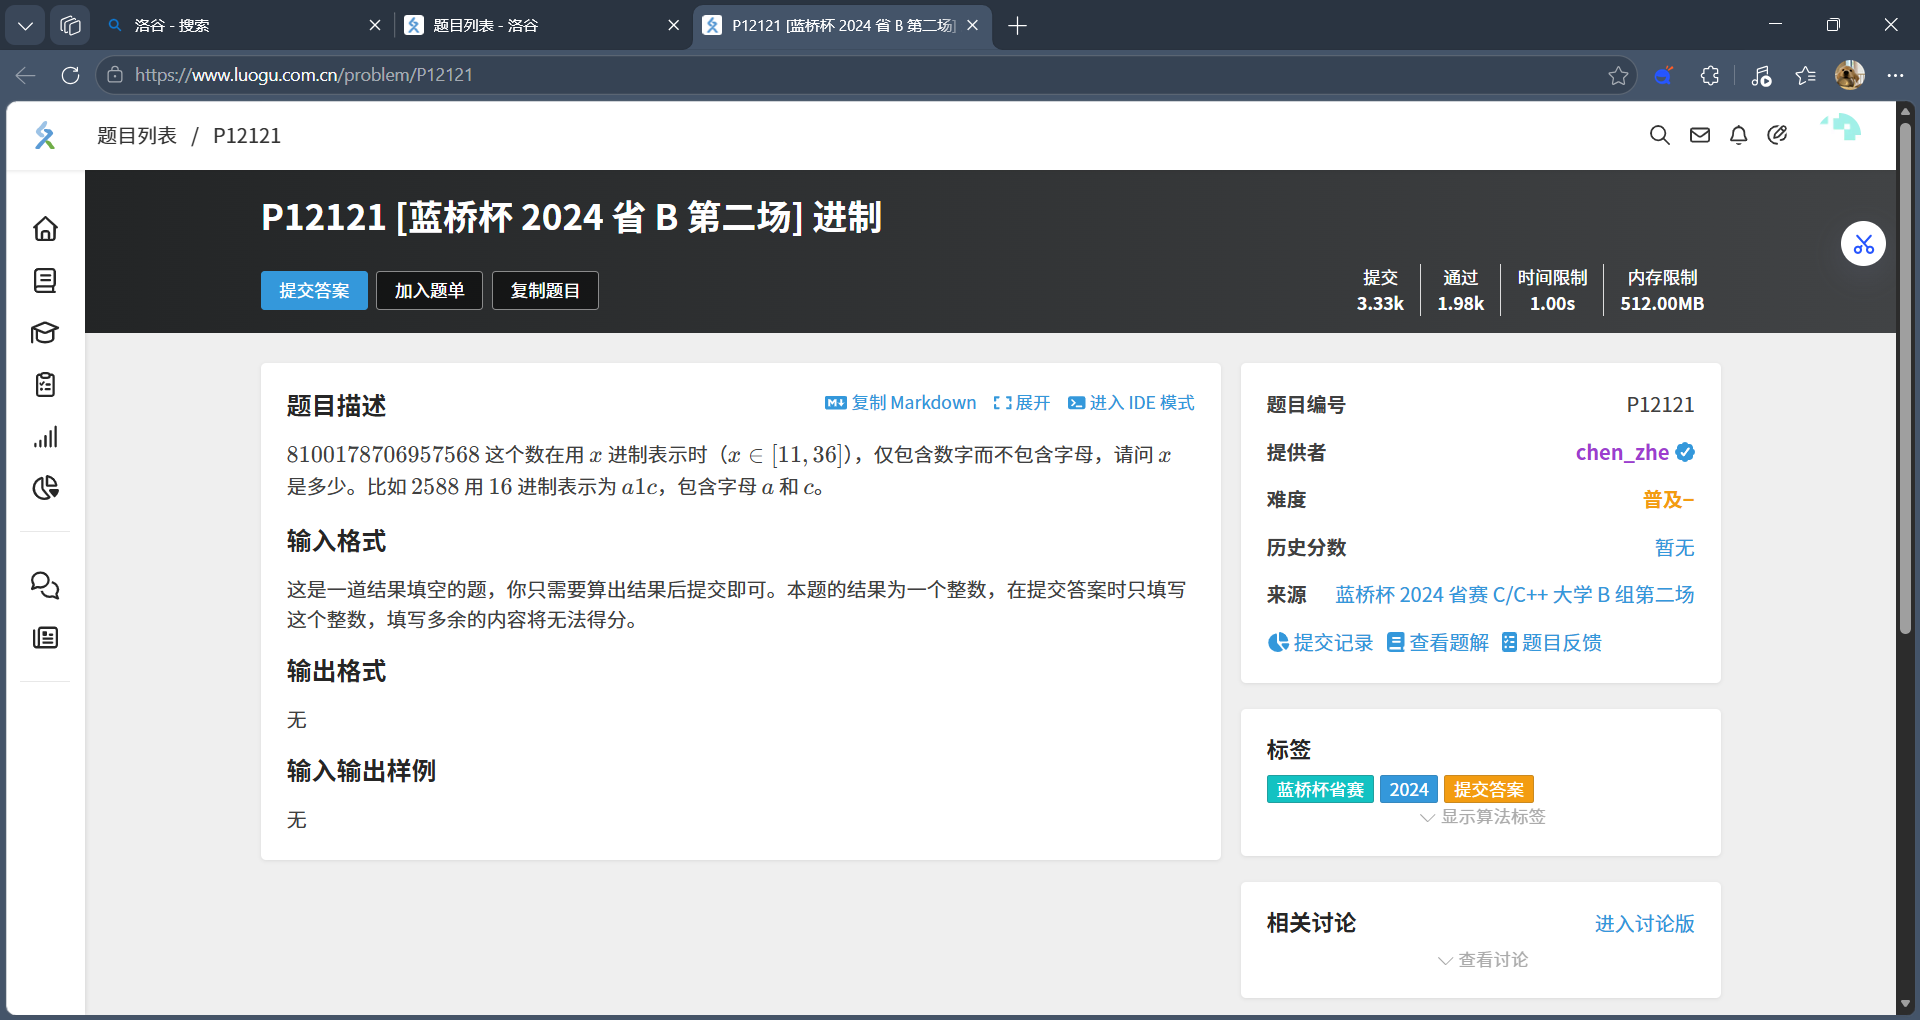The width and height of the screenshot is (1920, 1020).
Task: Enter IDE mode via 进入 IDE 模式
Action: pos(1131,403)
